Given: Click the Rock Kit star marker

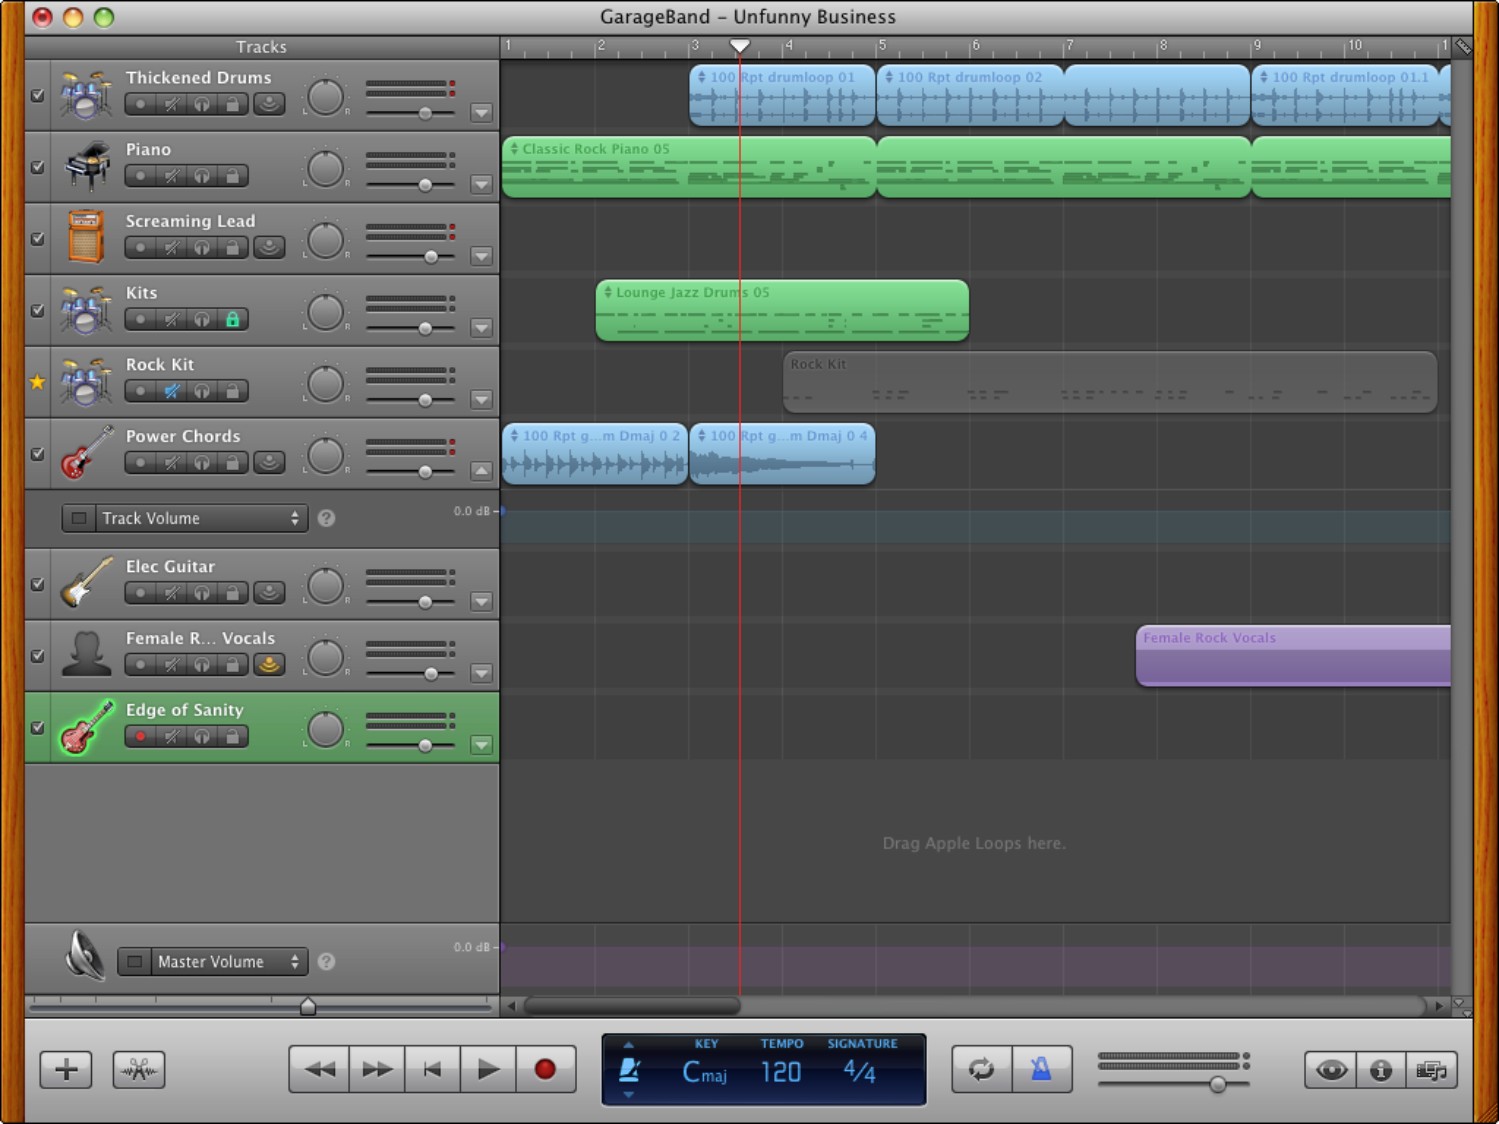Looking at the screenshot, I should pyautogui.click(x=37, y=382).
